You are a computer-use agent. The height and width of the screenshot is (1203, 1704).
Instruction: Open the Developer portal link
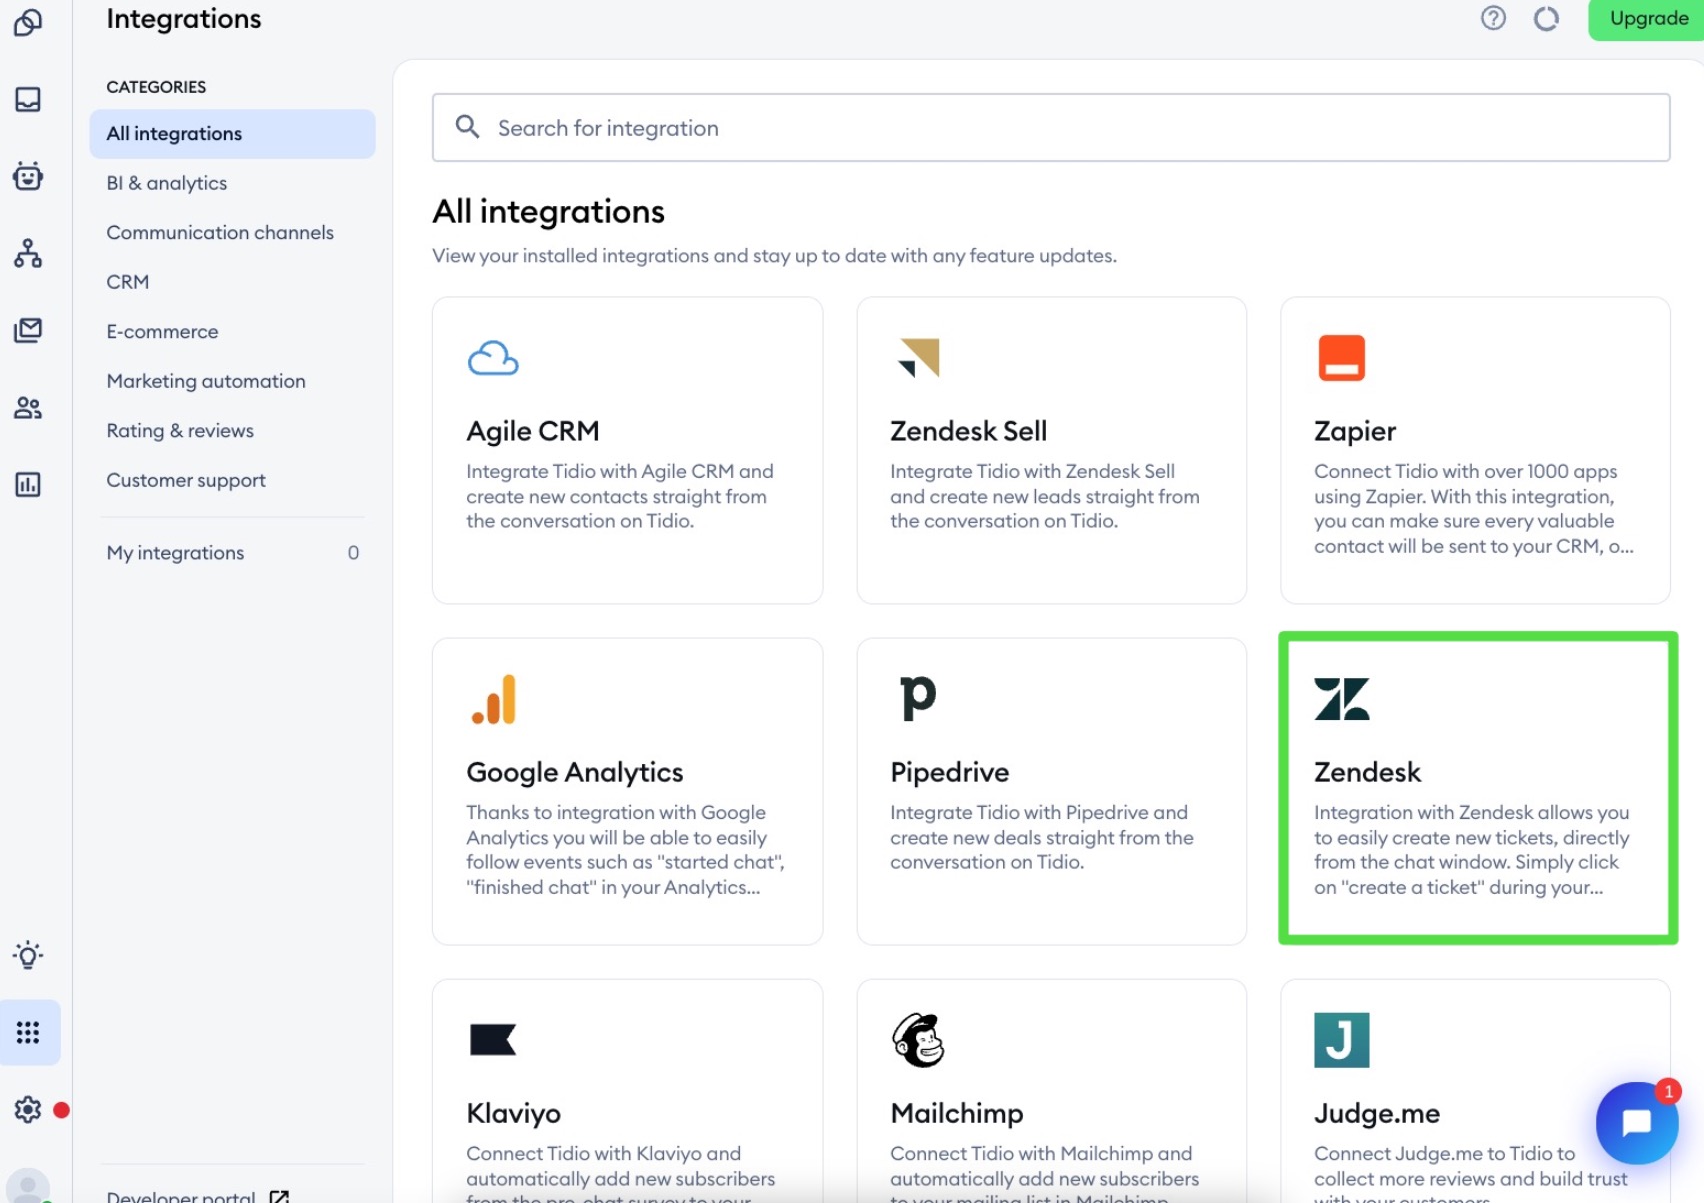(181, 1195)
